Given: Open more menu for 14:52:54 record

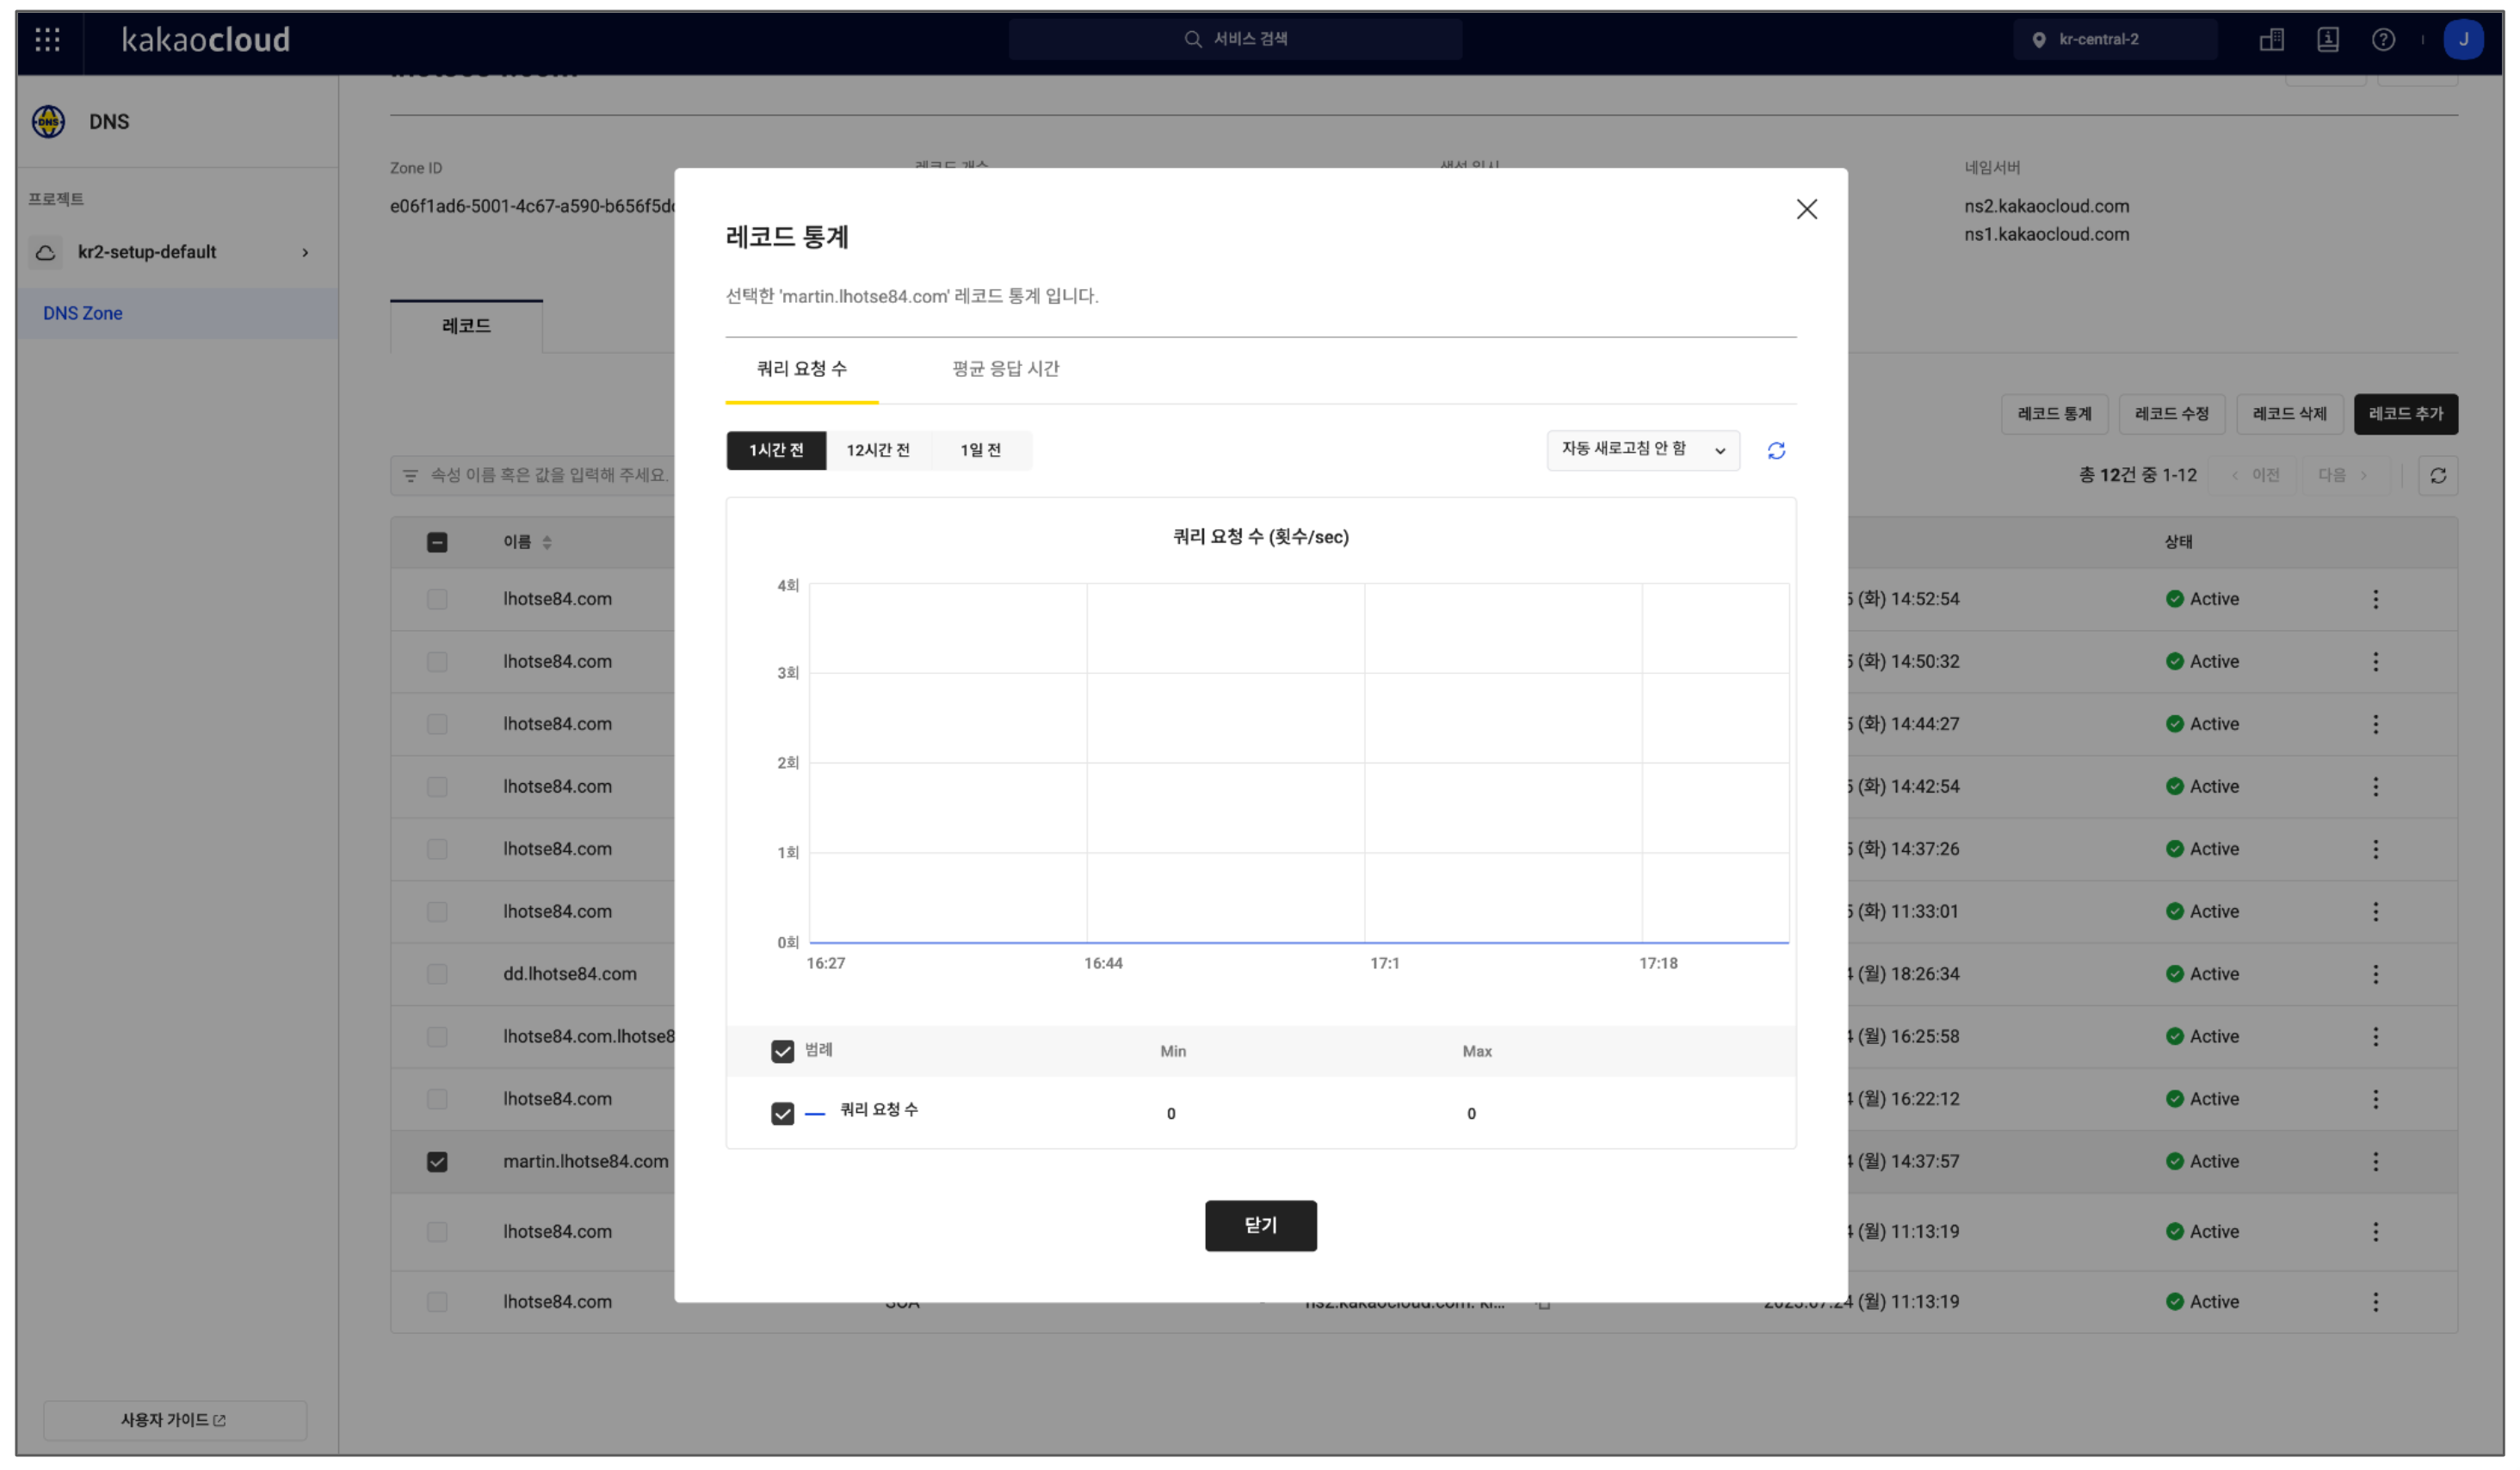Looking at the screenshot, I should tap(2375, 599).
